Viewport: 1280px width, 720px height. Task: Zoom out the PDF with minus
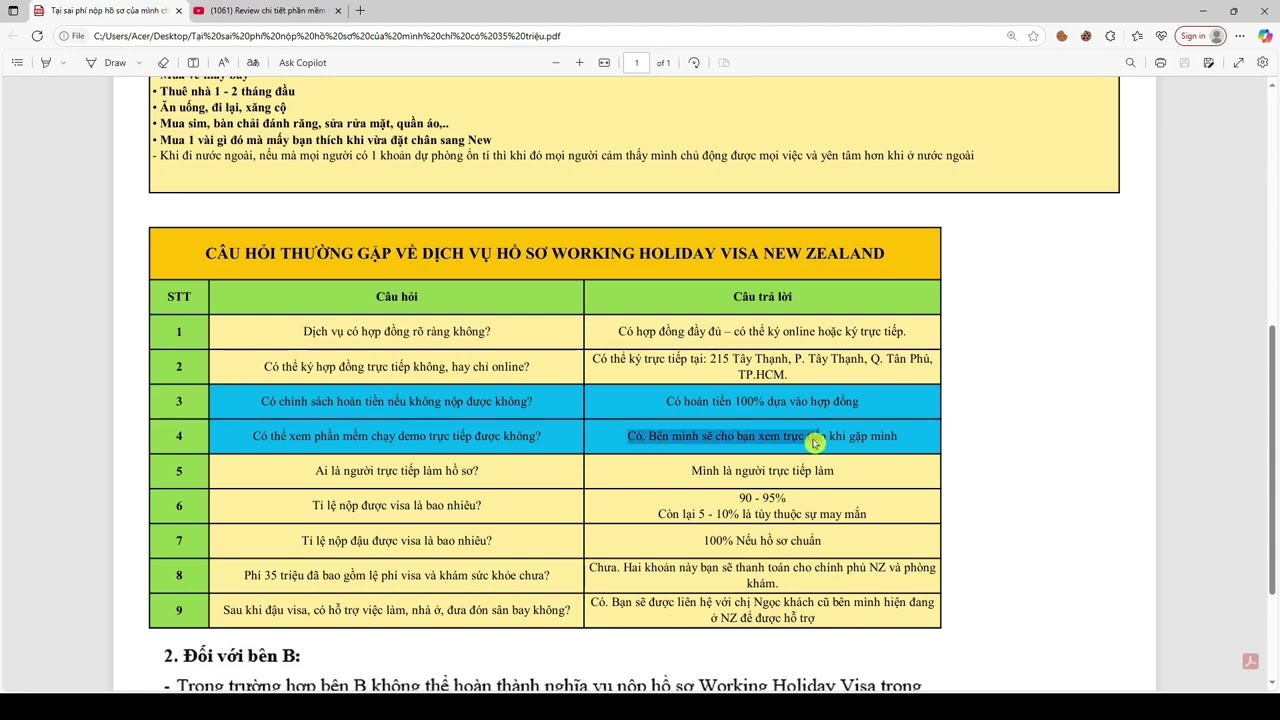pyautogui.click(x=556, y=63)
